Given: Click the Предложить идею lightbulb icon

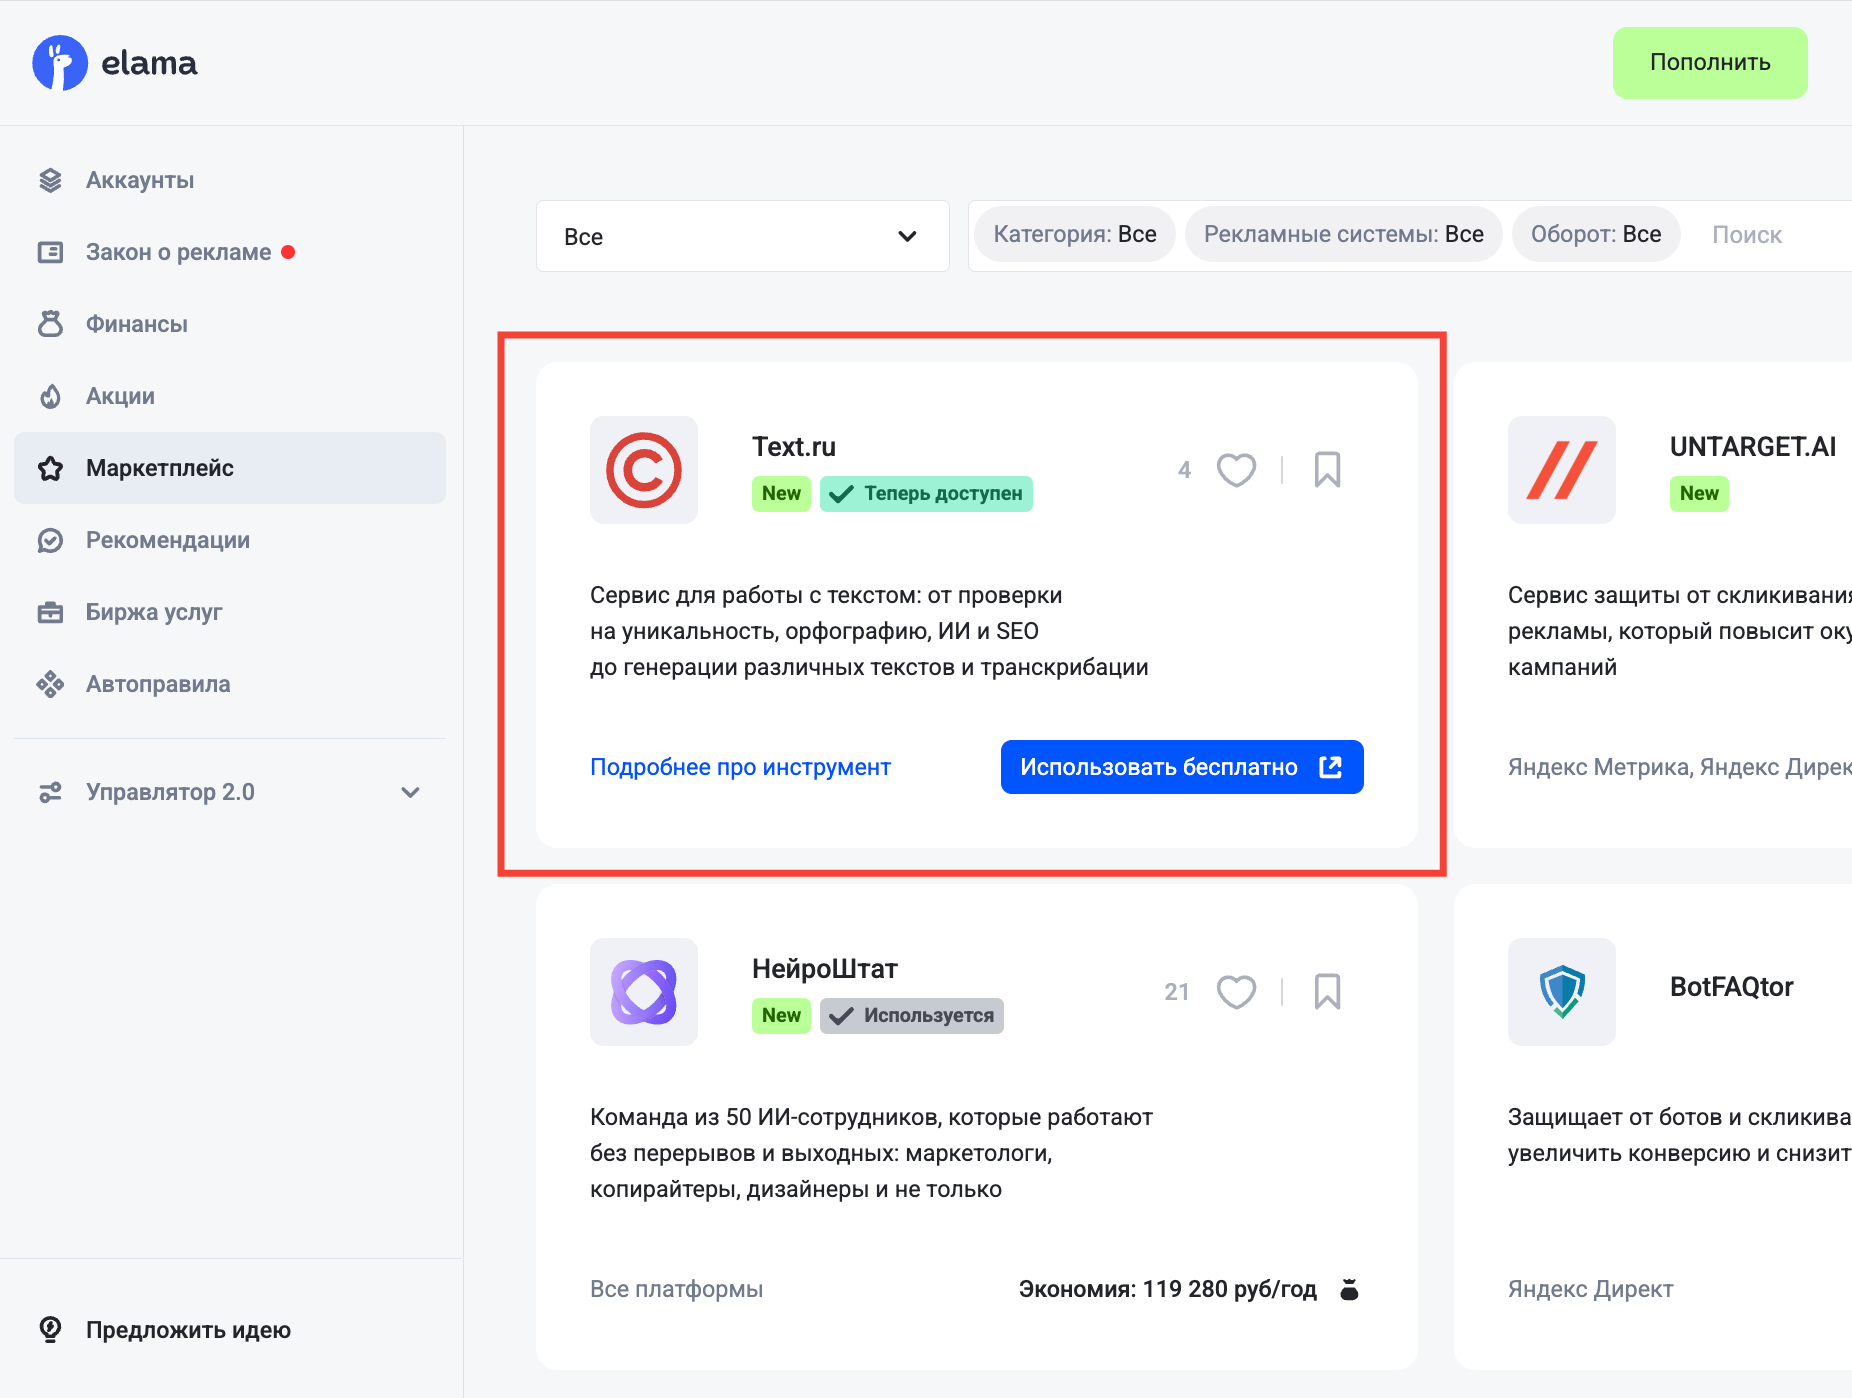Looking at the screenshot, I should point(50,1329).
